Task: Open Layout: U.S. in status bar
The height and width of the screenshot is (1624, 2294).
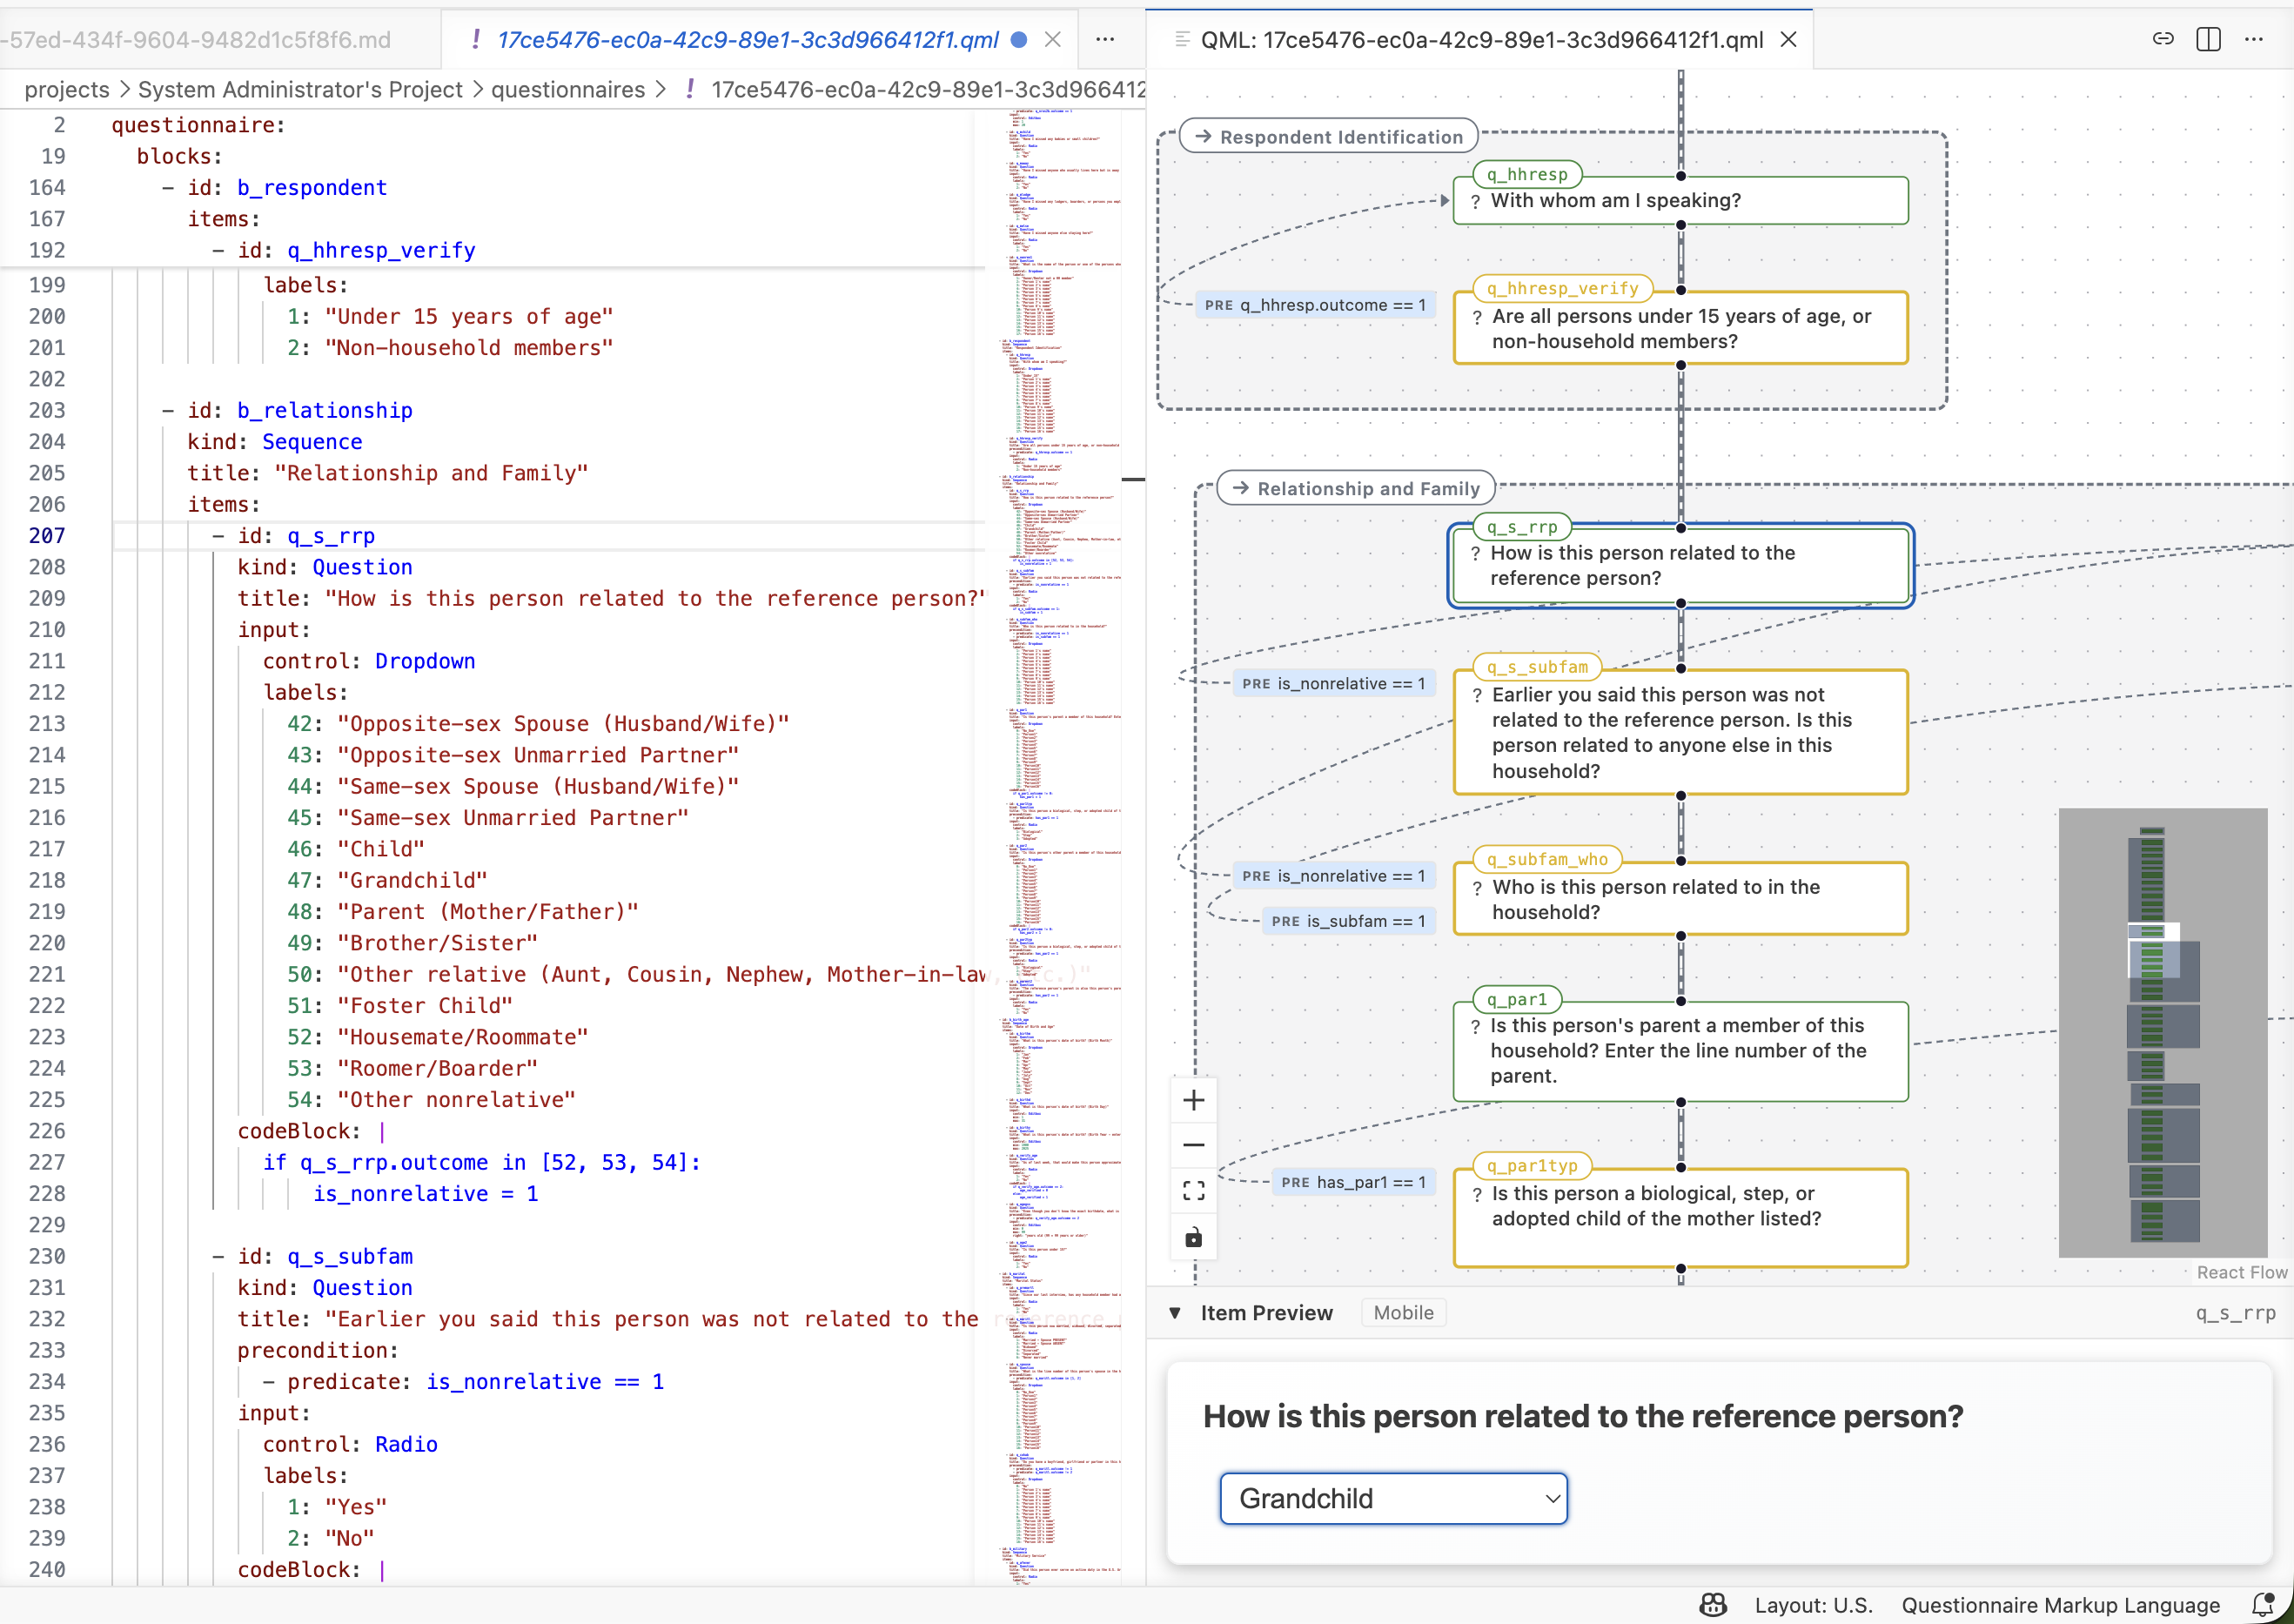Action: [x=1813, y=1605]
